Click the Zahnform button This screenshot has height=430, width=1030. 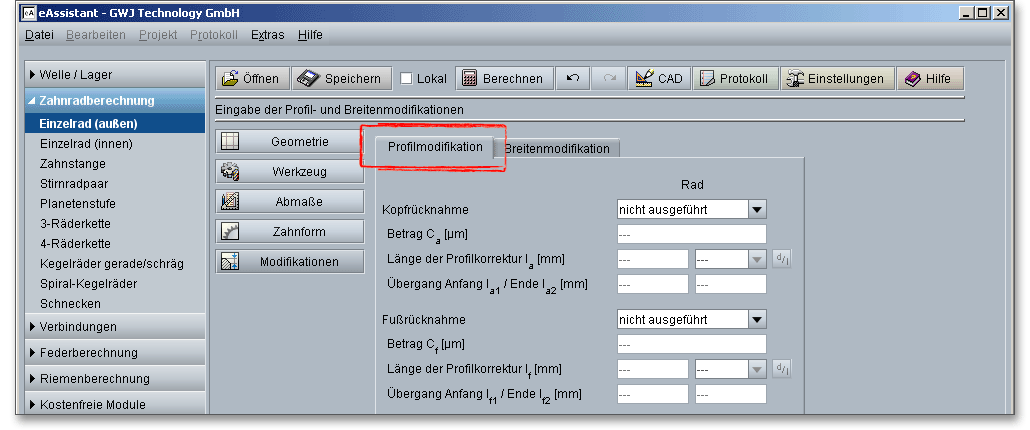coord(289,232)
